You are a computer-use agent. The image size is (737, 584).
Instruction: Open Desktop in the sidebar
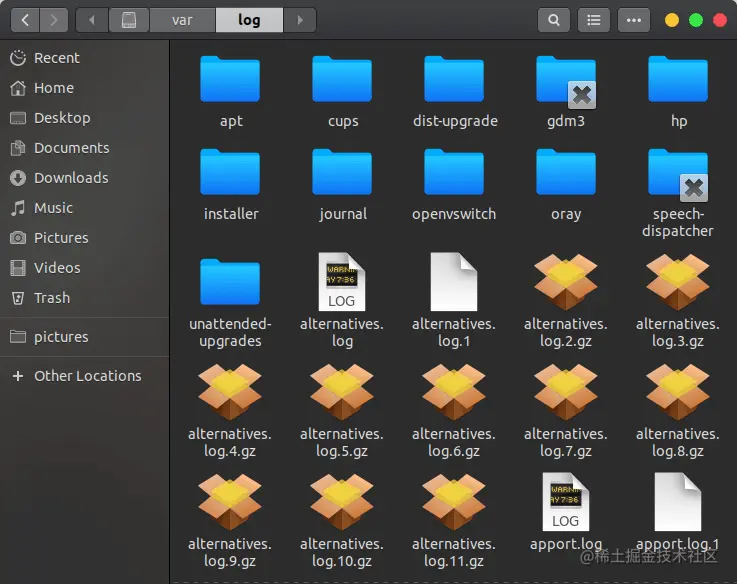tap(85, 118)
